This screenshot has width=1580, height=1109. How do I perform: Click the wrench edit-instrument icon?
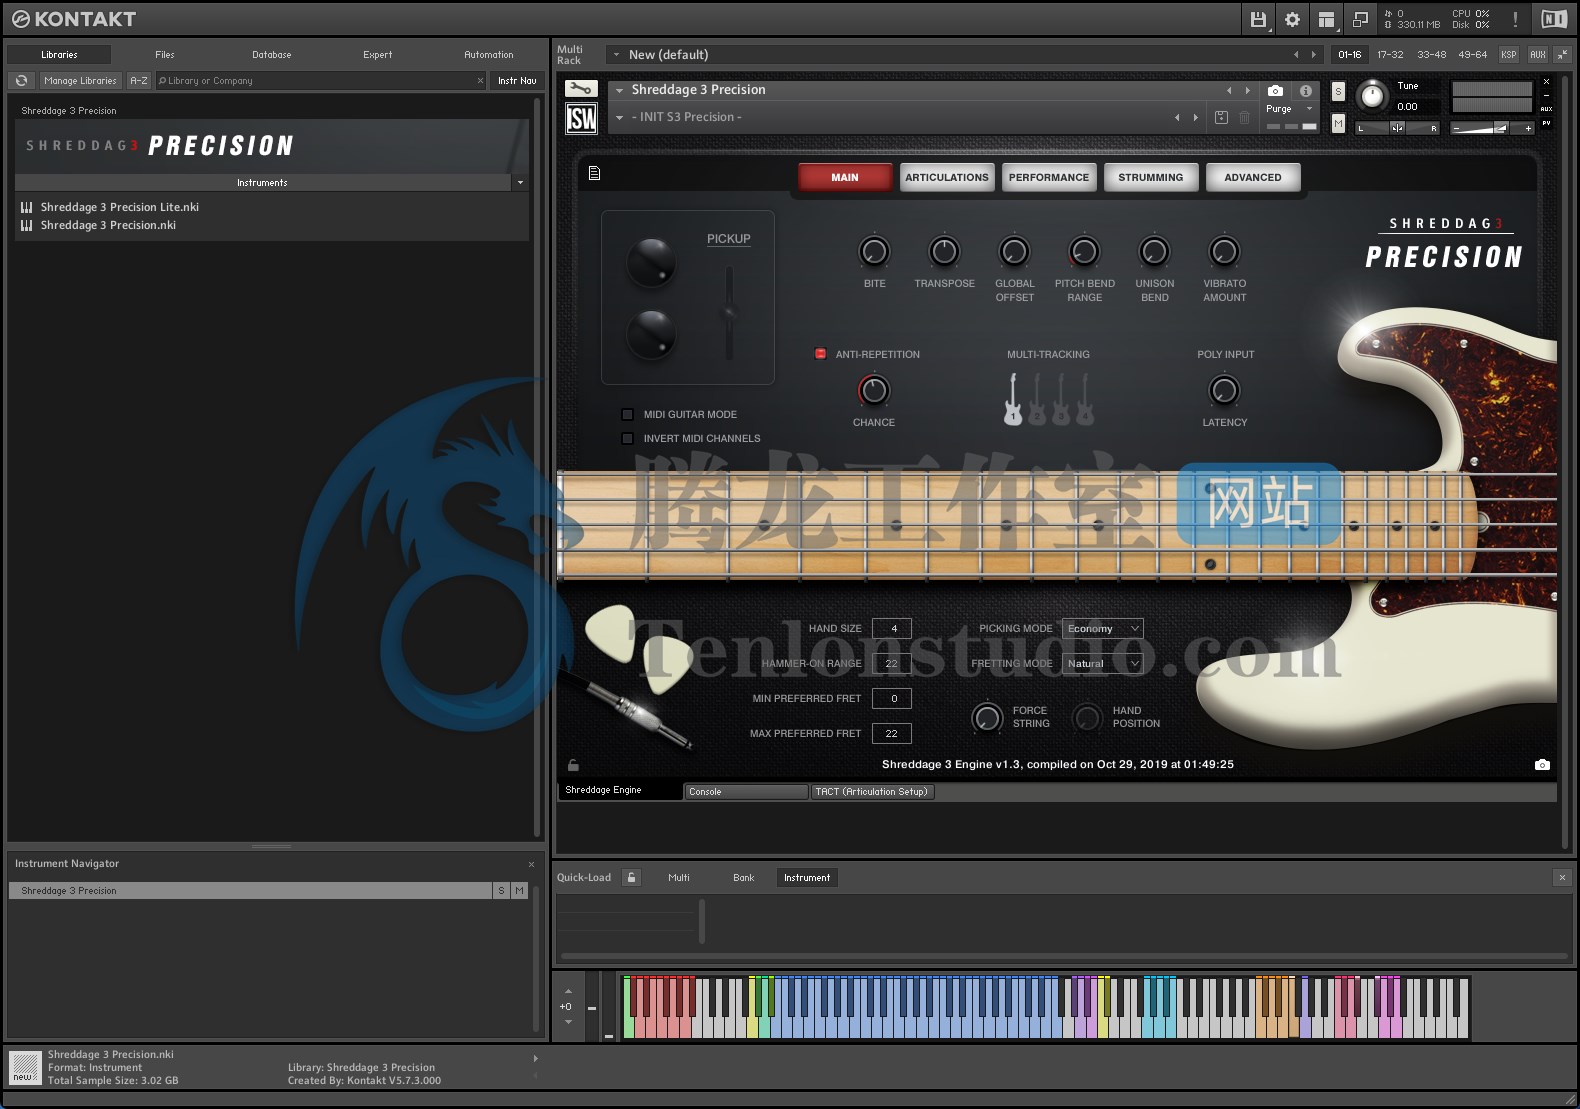581,89
